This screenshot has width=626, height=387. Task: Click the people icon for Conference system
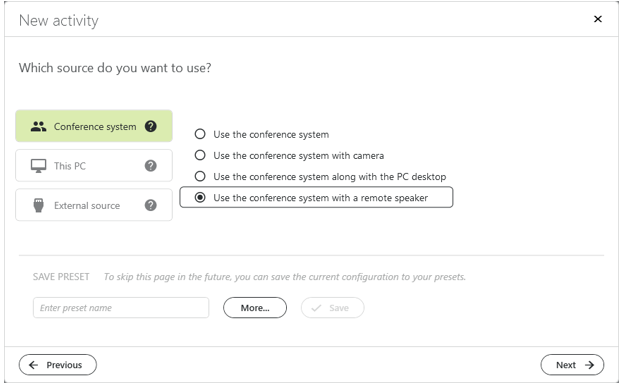38,127
